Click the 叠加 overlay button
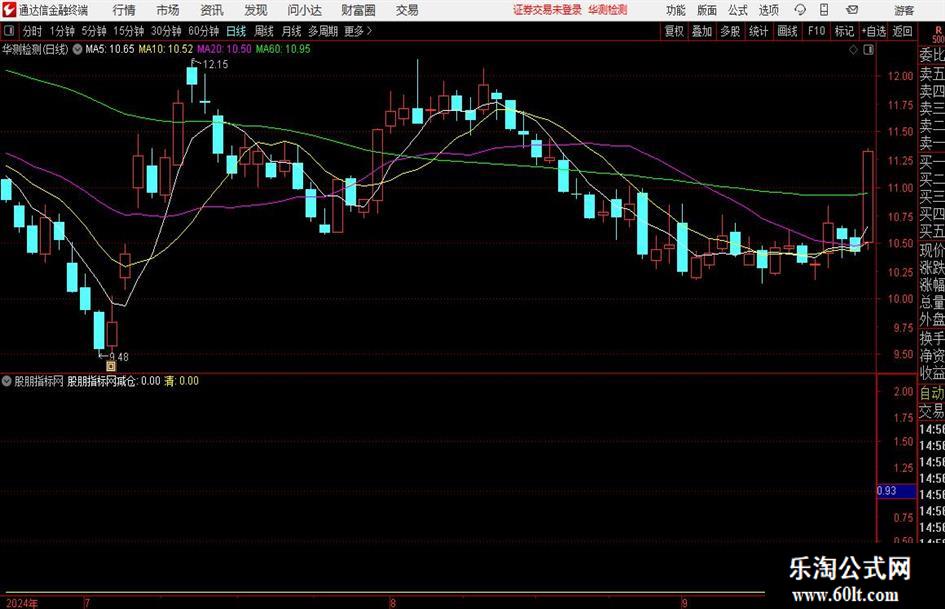 point(702,31)
